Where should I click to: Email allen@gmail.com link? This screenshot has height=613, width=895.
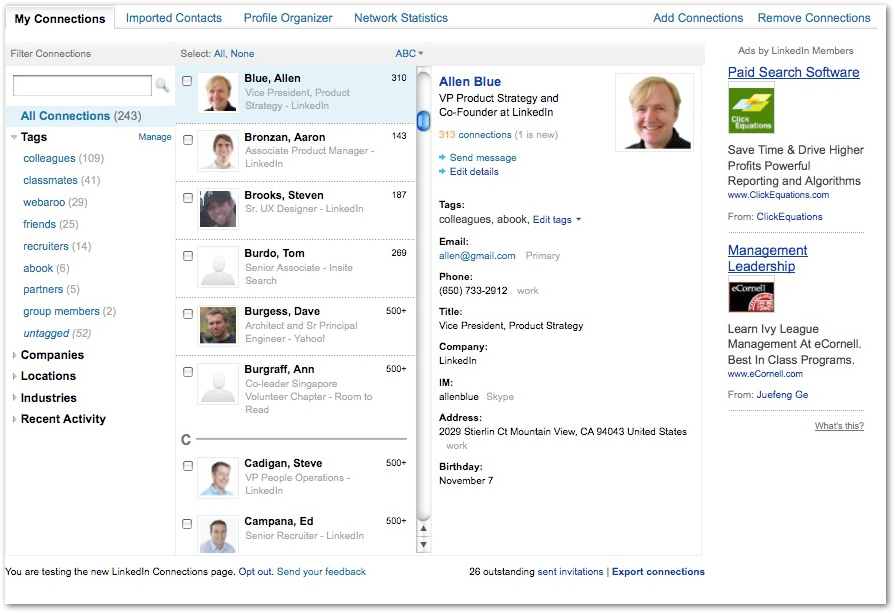click(477, 256)
